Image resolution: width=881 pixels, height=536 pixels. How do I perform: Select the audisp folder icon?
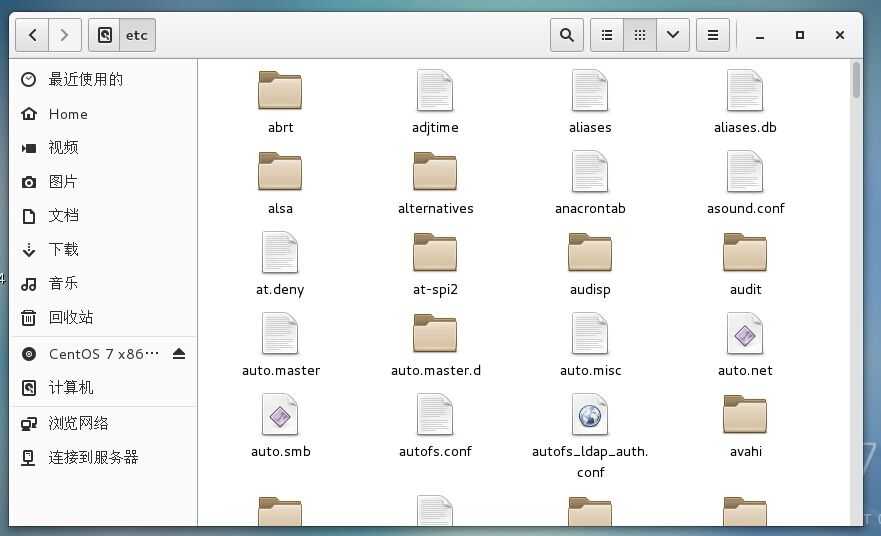590,252
